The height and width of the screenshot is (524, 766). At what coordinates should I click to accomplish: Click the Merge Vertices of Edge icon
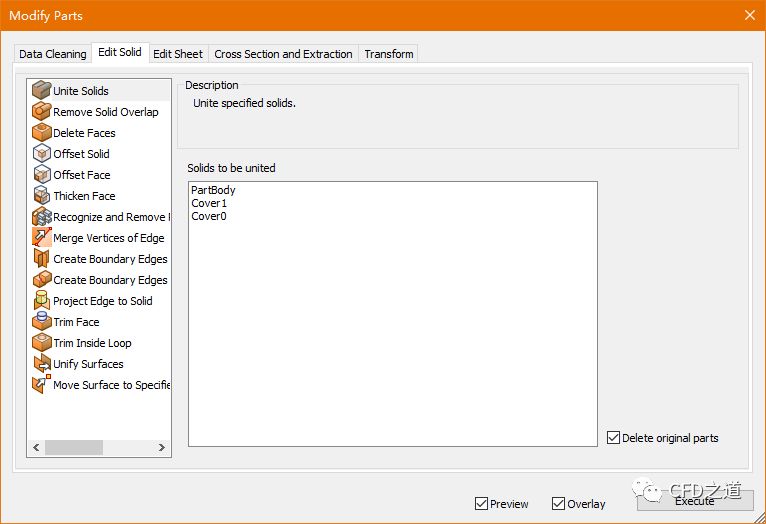[x=42, y=237]
